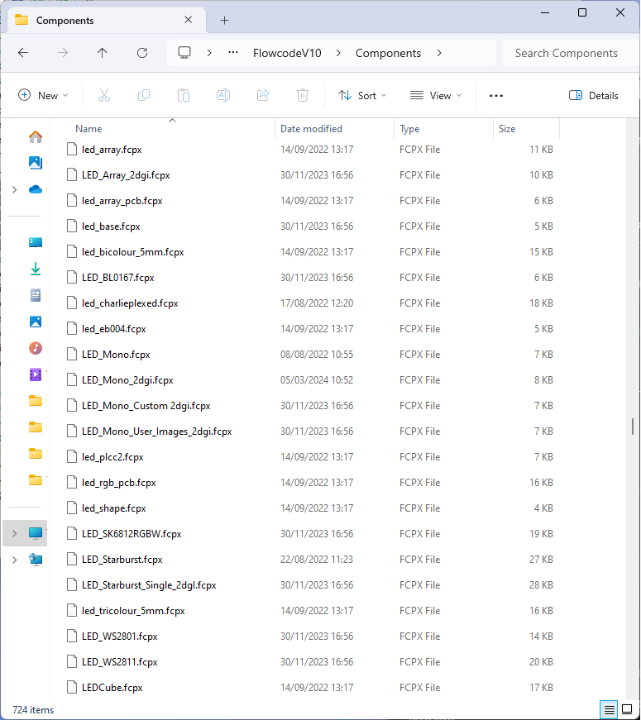This screenshot has width=641, height=720.
Task: Toggle the Details pane
Action: tap(594, 95)
